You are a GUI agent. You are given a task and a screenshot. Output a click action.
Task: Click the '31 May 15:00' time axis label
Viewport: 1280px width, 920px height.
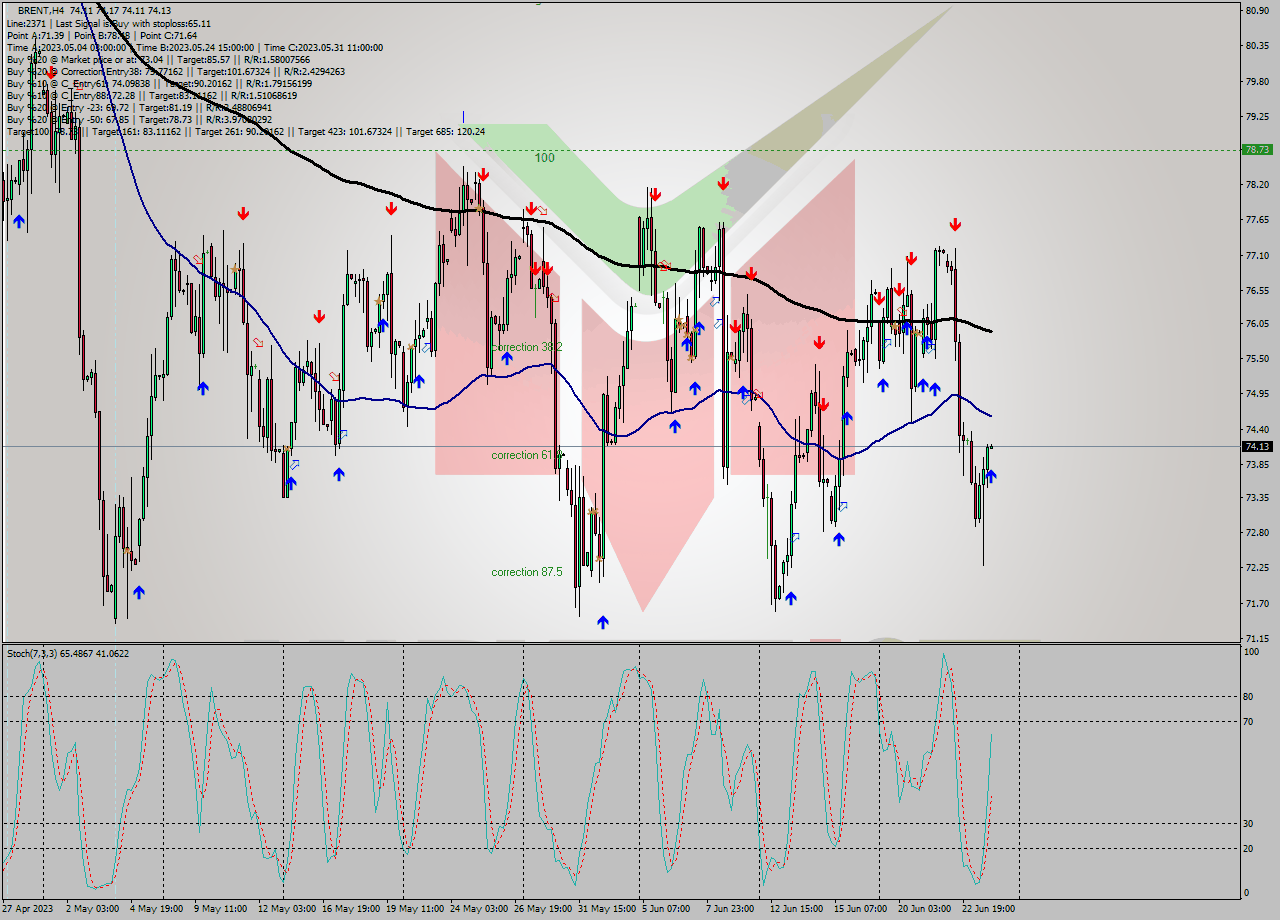(606, 909)
